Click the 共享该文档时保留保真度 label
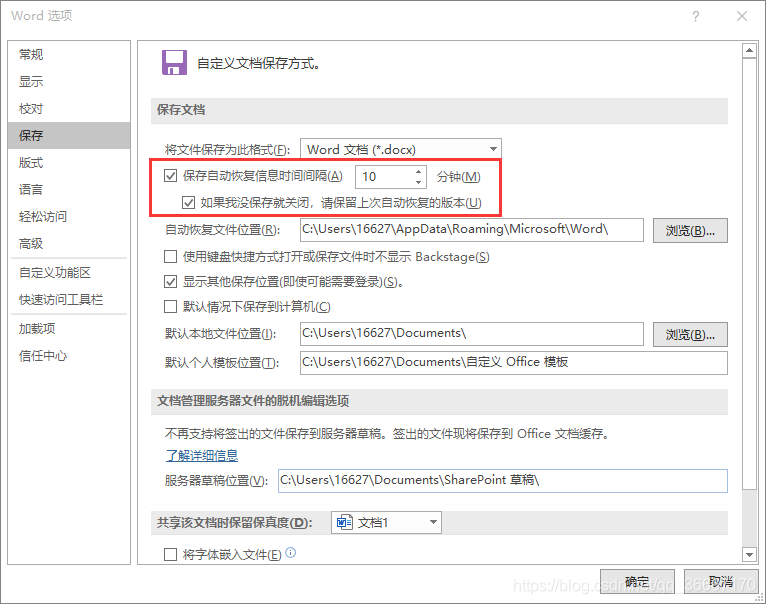 [234, 522]
